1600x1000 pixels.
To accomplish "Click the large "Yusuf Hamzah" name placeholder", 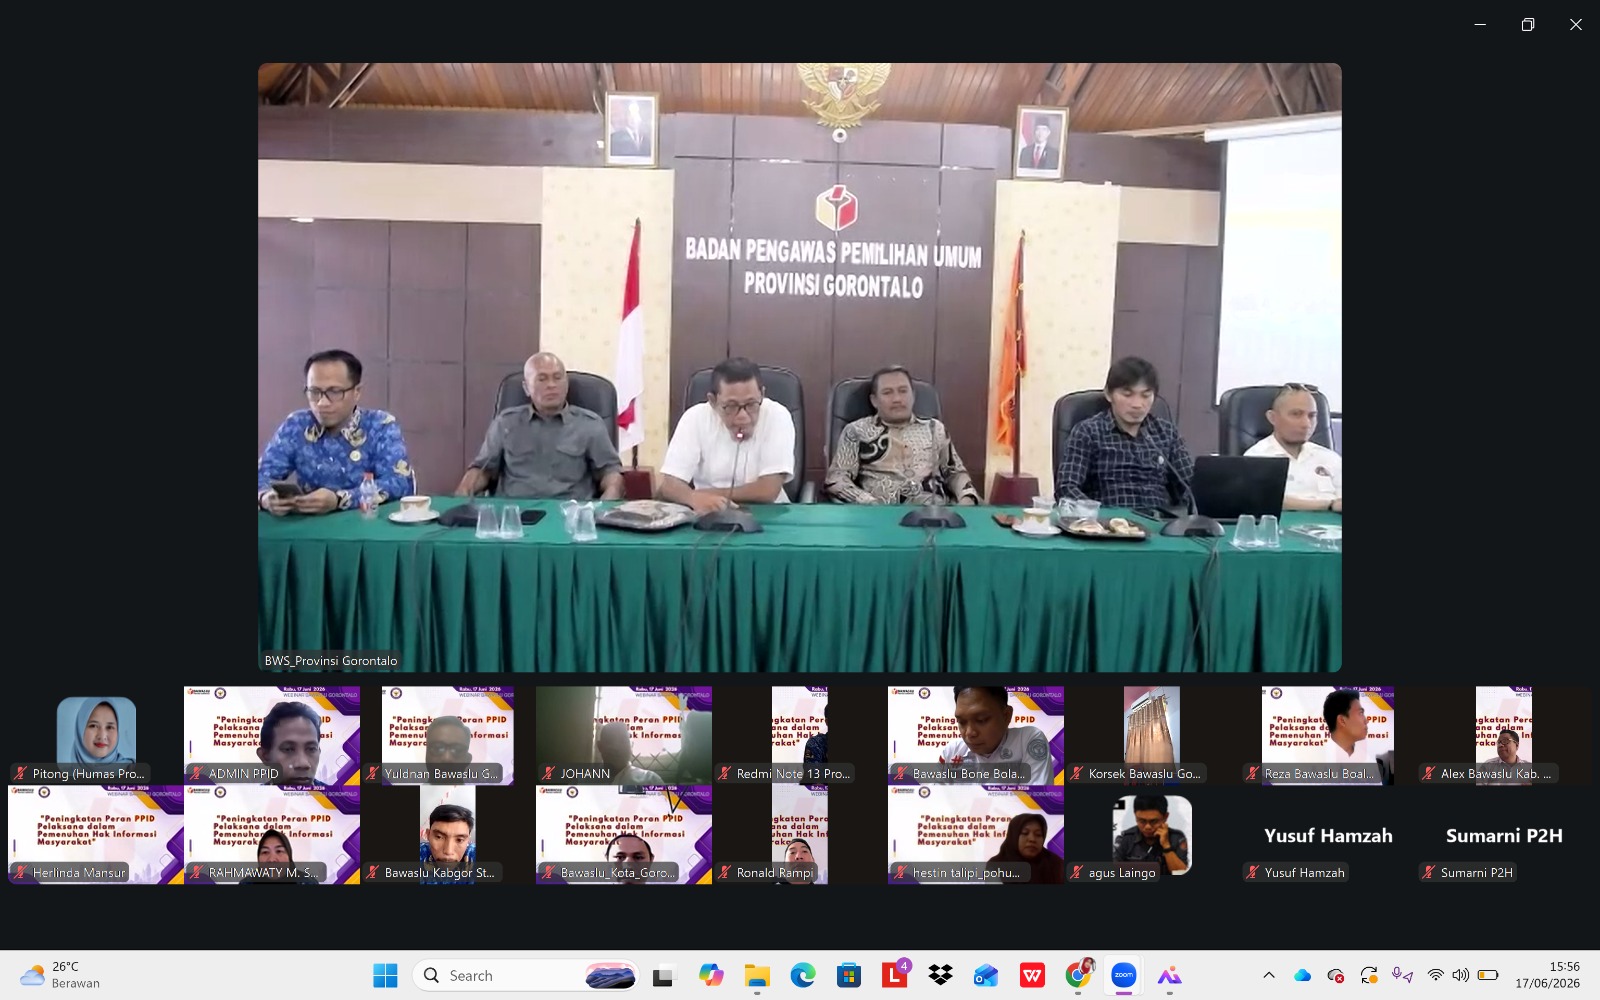I will pyautogui.click(x=1328, y=836).
